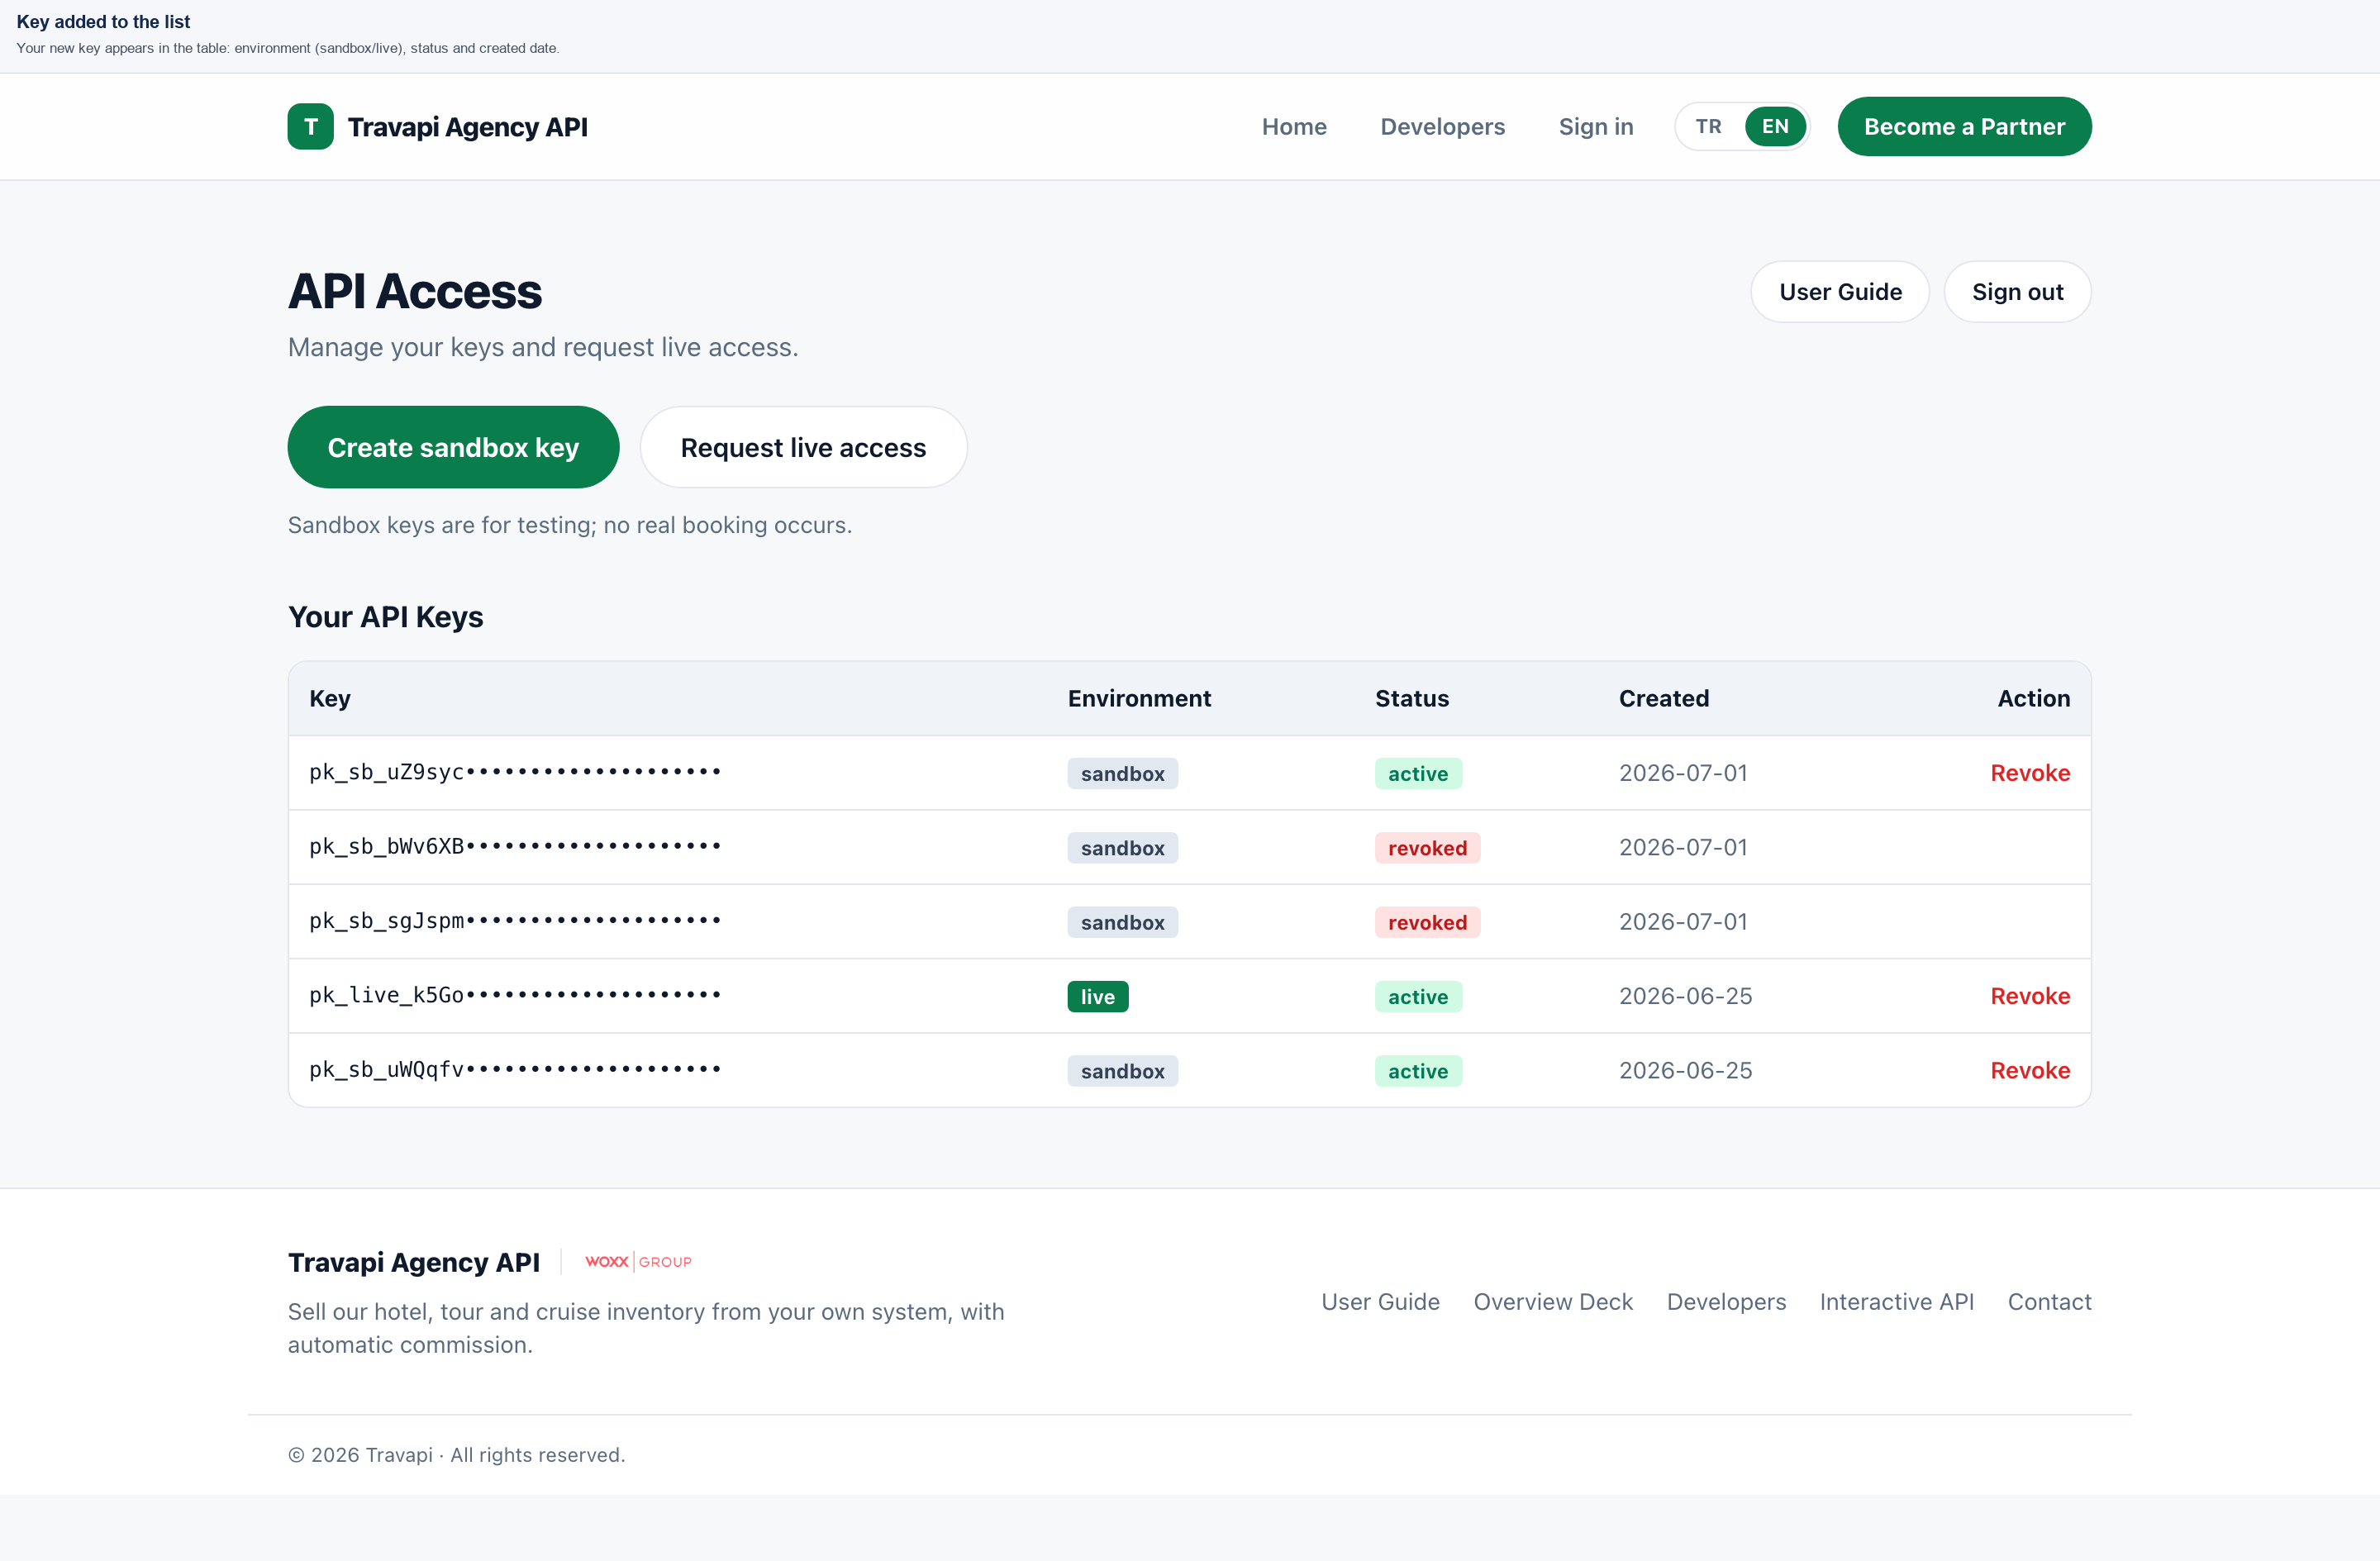2380x1561 pixels.
Task: Open the footer User Guide link
Action: [x=1380, y=1302]
